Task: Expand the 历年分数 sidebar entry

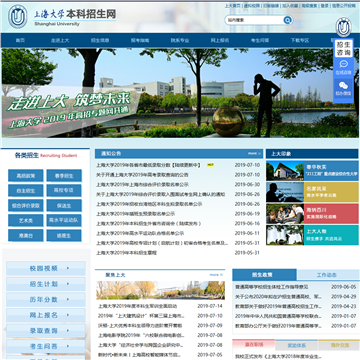Action: 46,299
